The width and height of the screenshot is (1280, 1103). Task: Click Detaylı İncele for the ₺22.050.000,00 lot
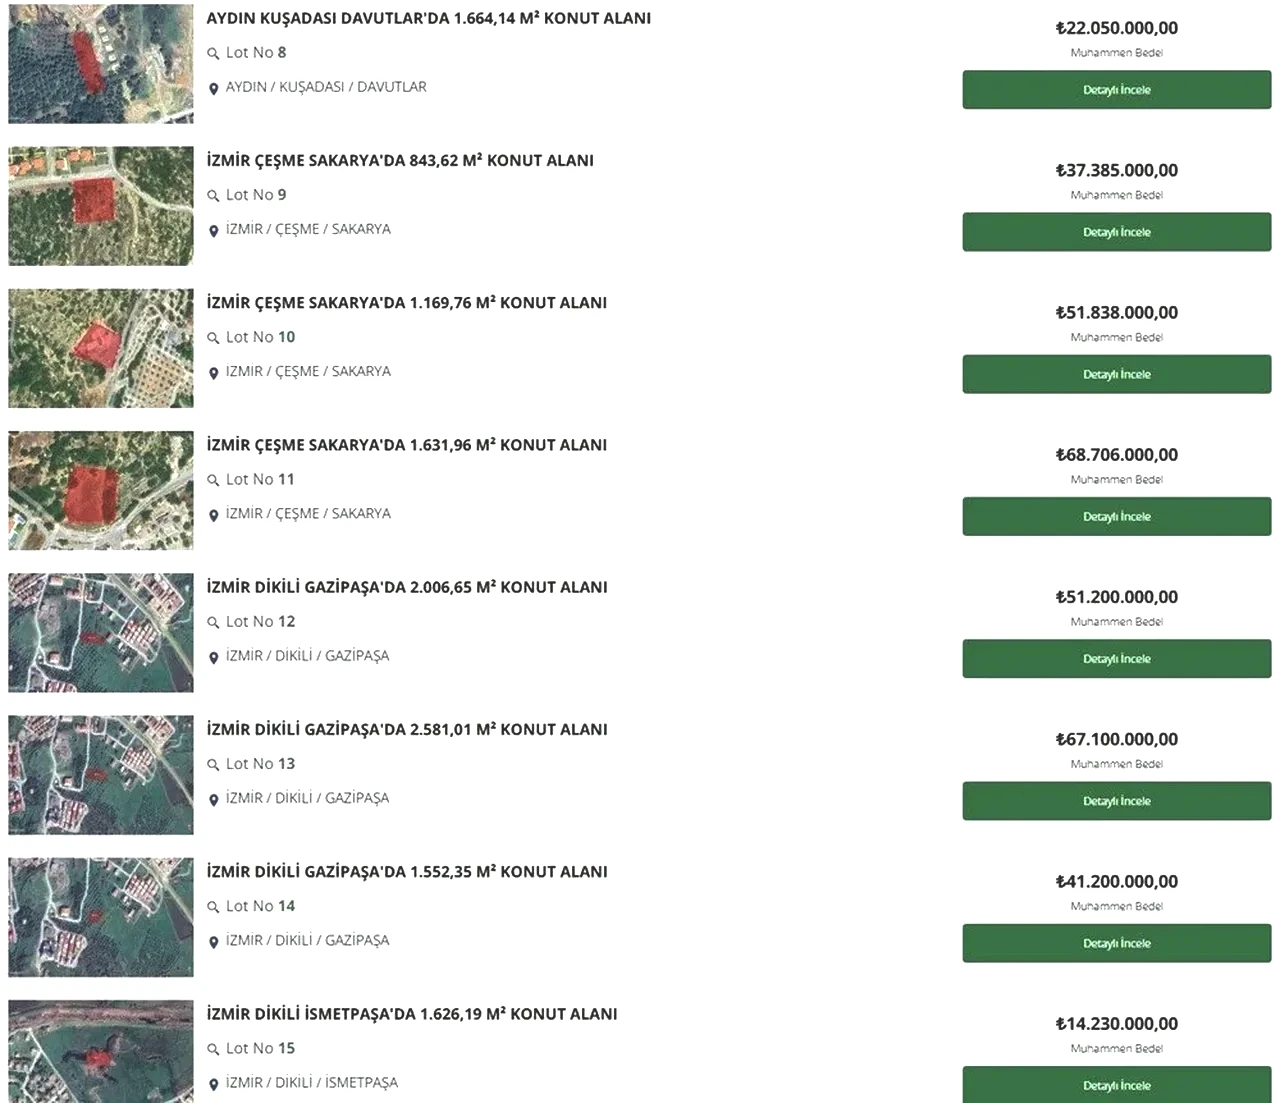1117,90
